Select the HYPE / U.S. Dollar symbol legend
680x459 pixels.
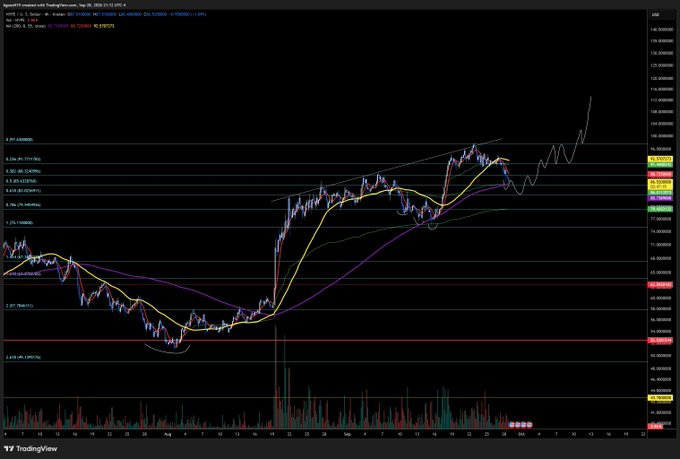36,14
